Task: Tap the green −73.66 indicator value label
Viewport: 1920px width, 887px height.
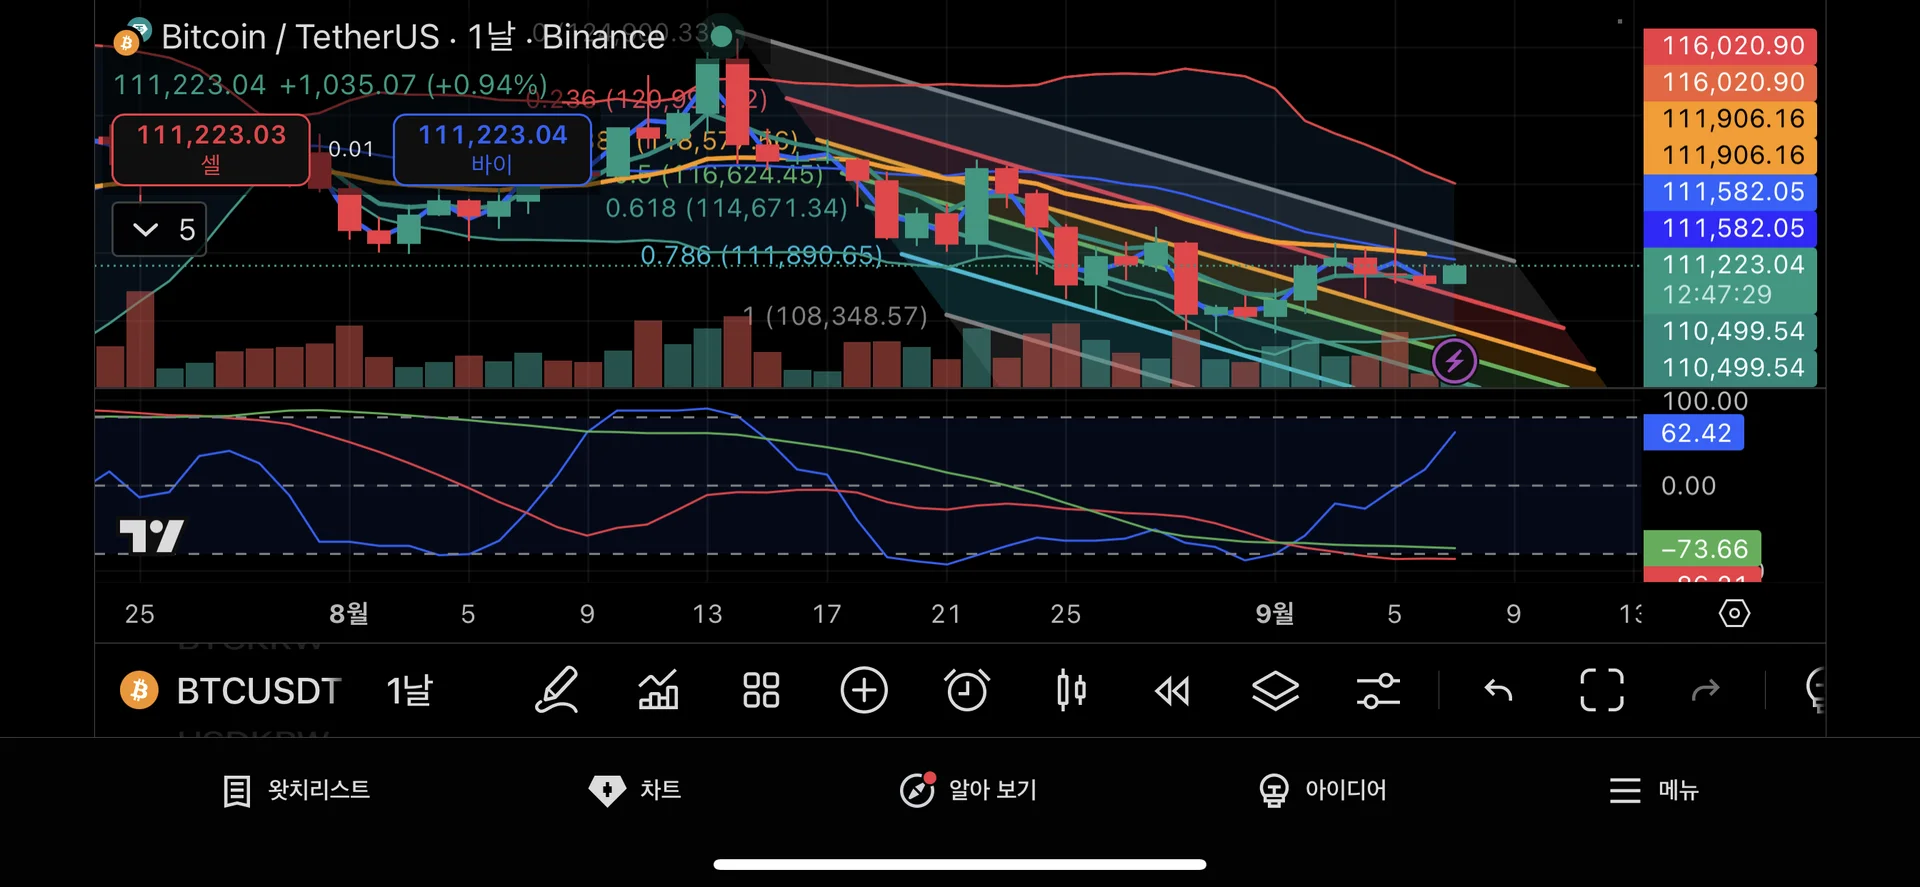Action: click(x=1702, y=549)
